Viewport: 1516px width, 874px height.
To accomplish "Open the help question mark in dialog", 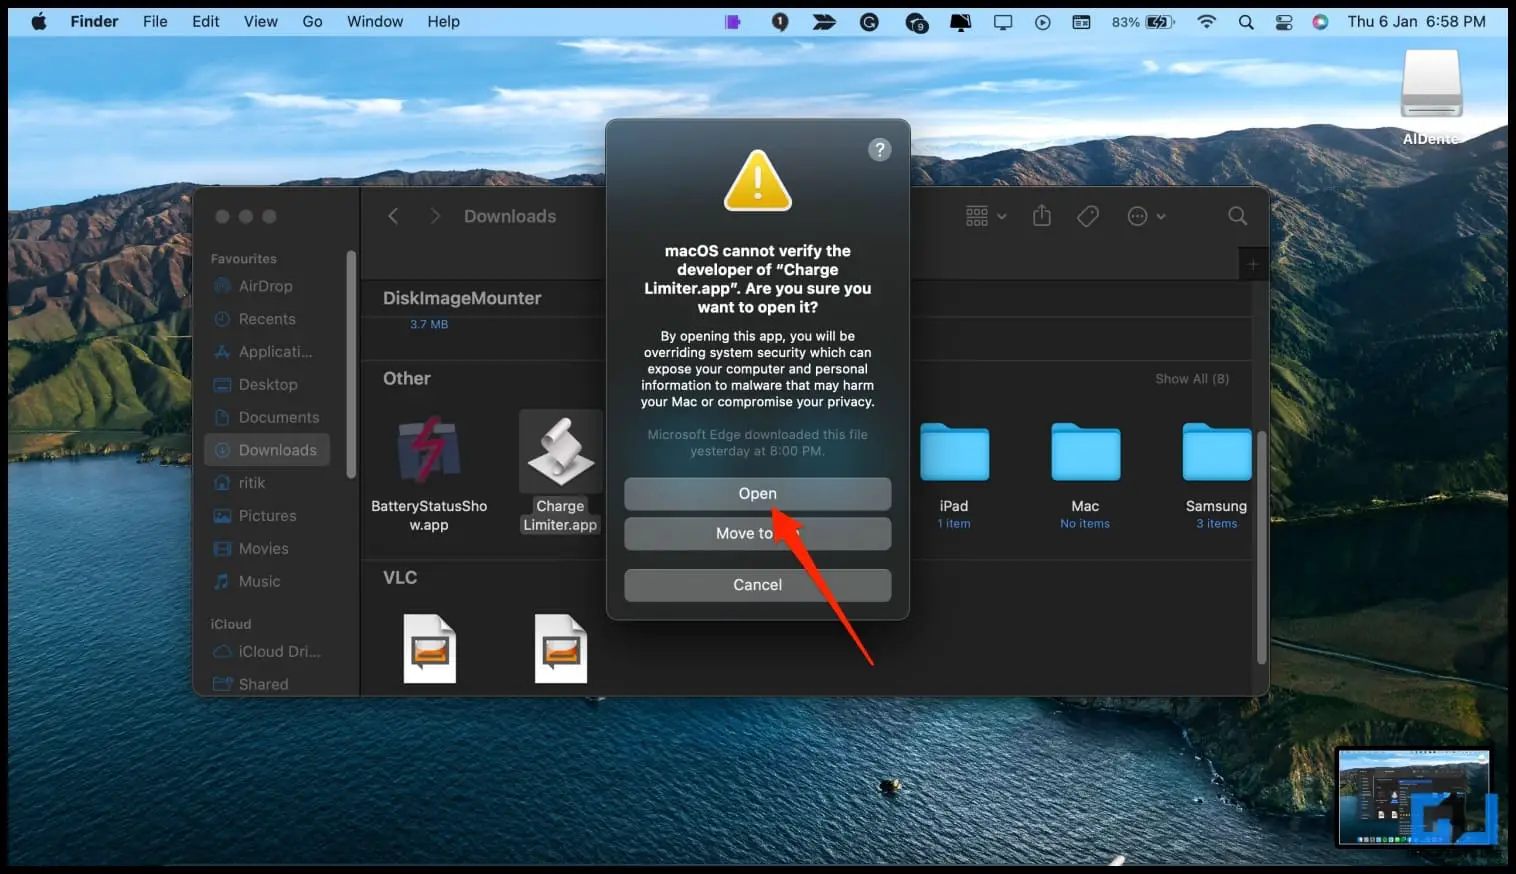I will pyautogui.click(x=879, y=150).
